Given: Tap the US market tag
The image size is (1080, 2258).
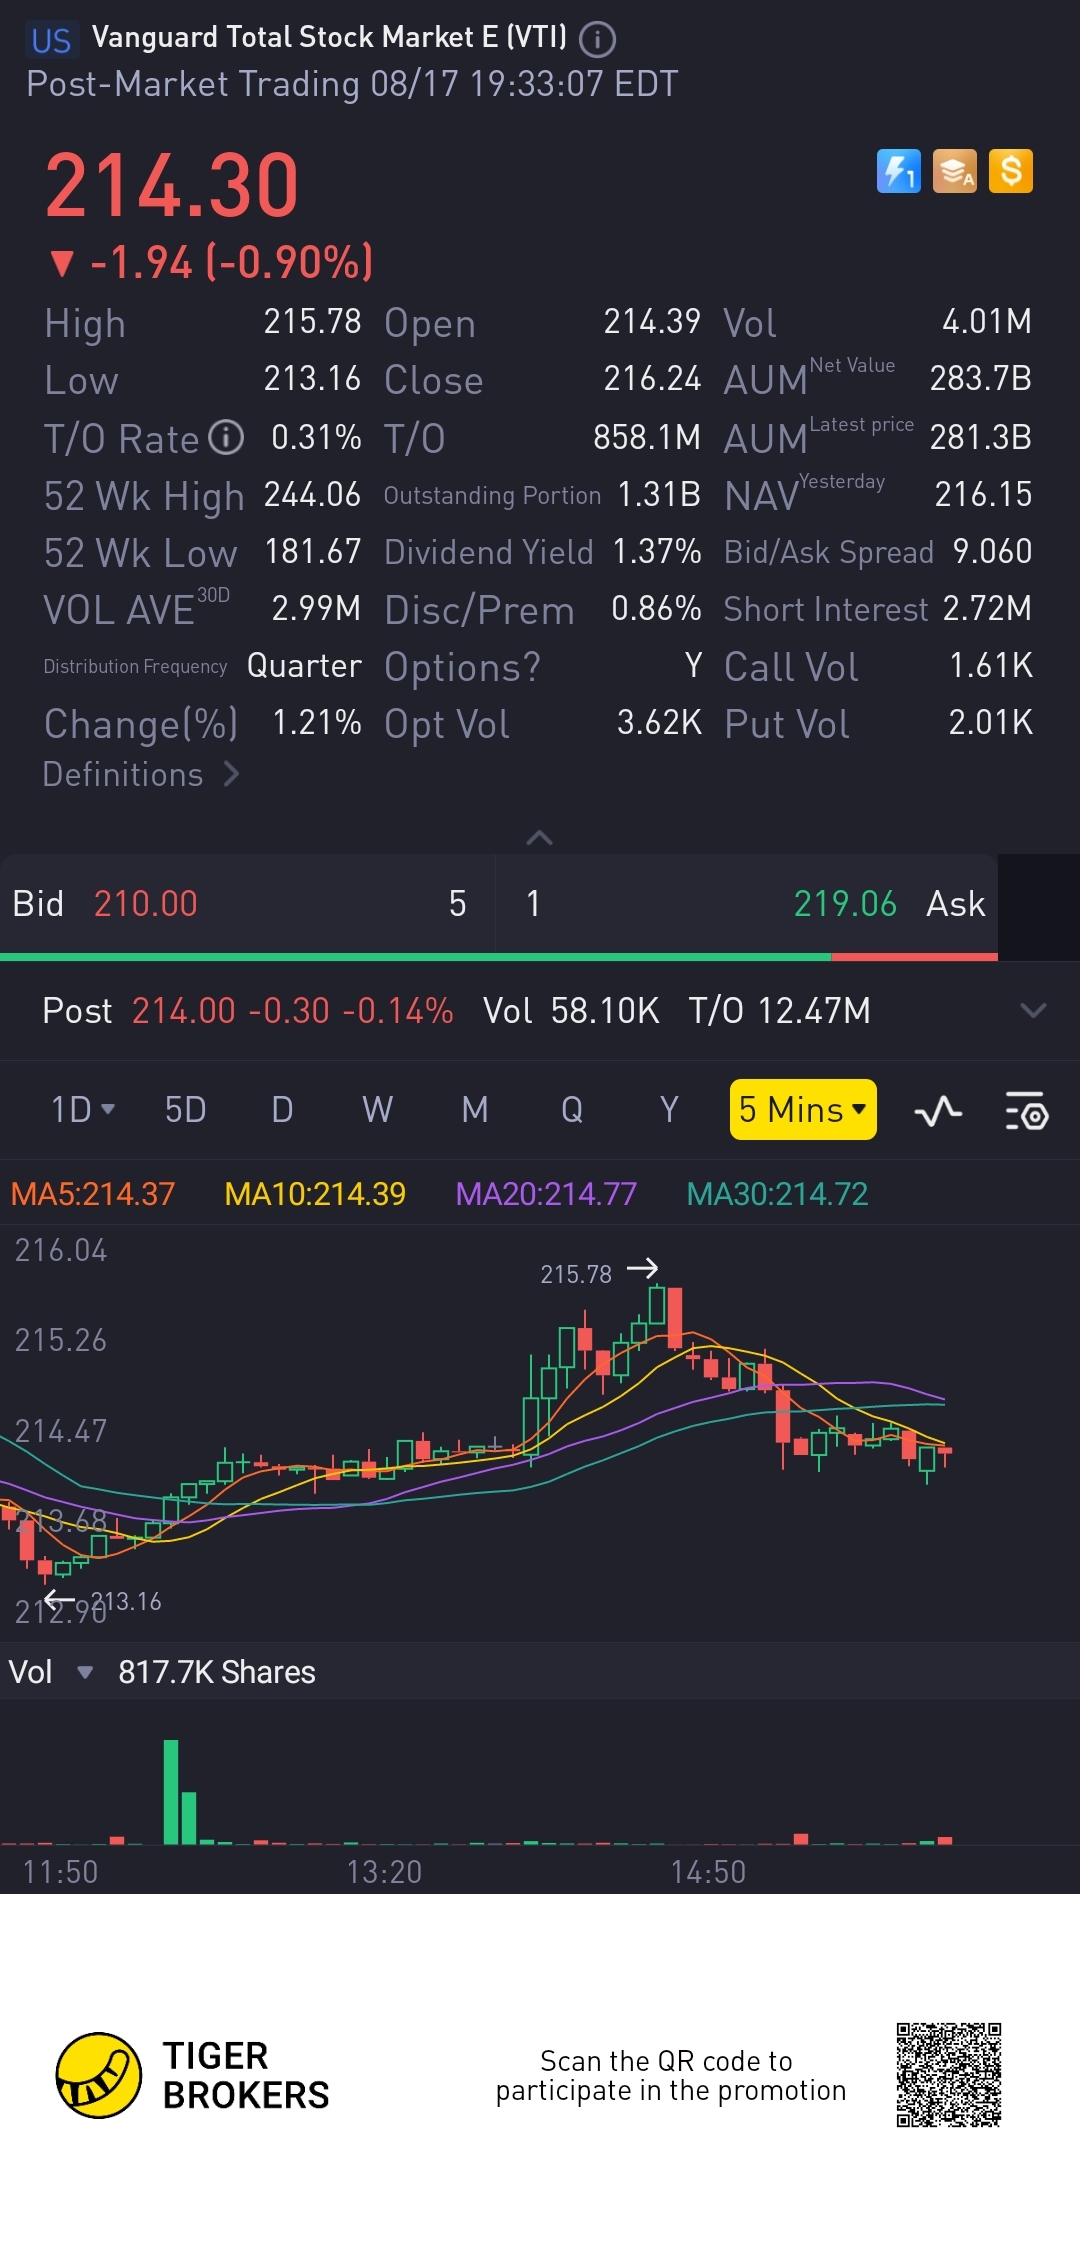Looking at the screenshot, I should pos(51,40).
